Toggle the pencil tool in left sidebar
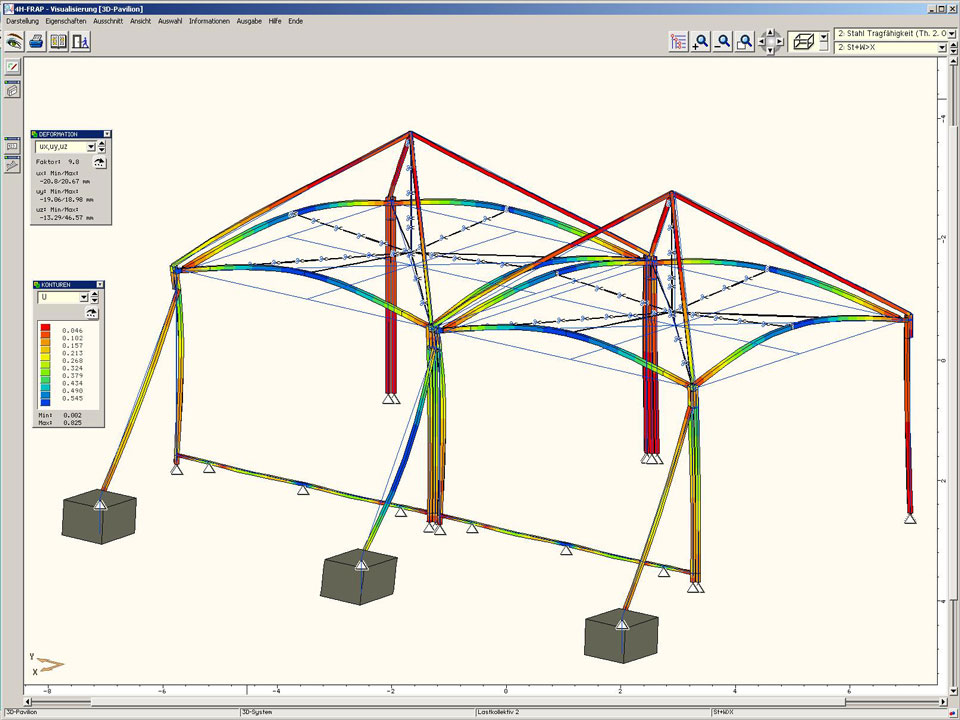 click(12, 67)
